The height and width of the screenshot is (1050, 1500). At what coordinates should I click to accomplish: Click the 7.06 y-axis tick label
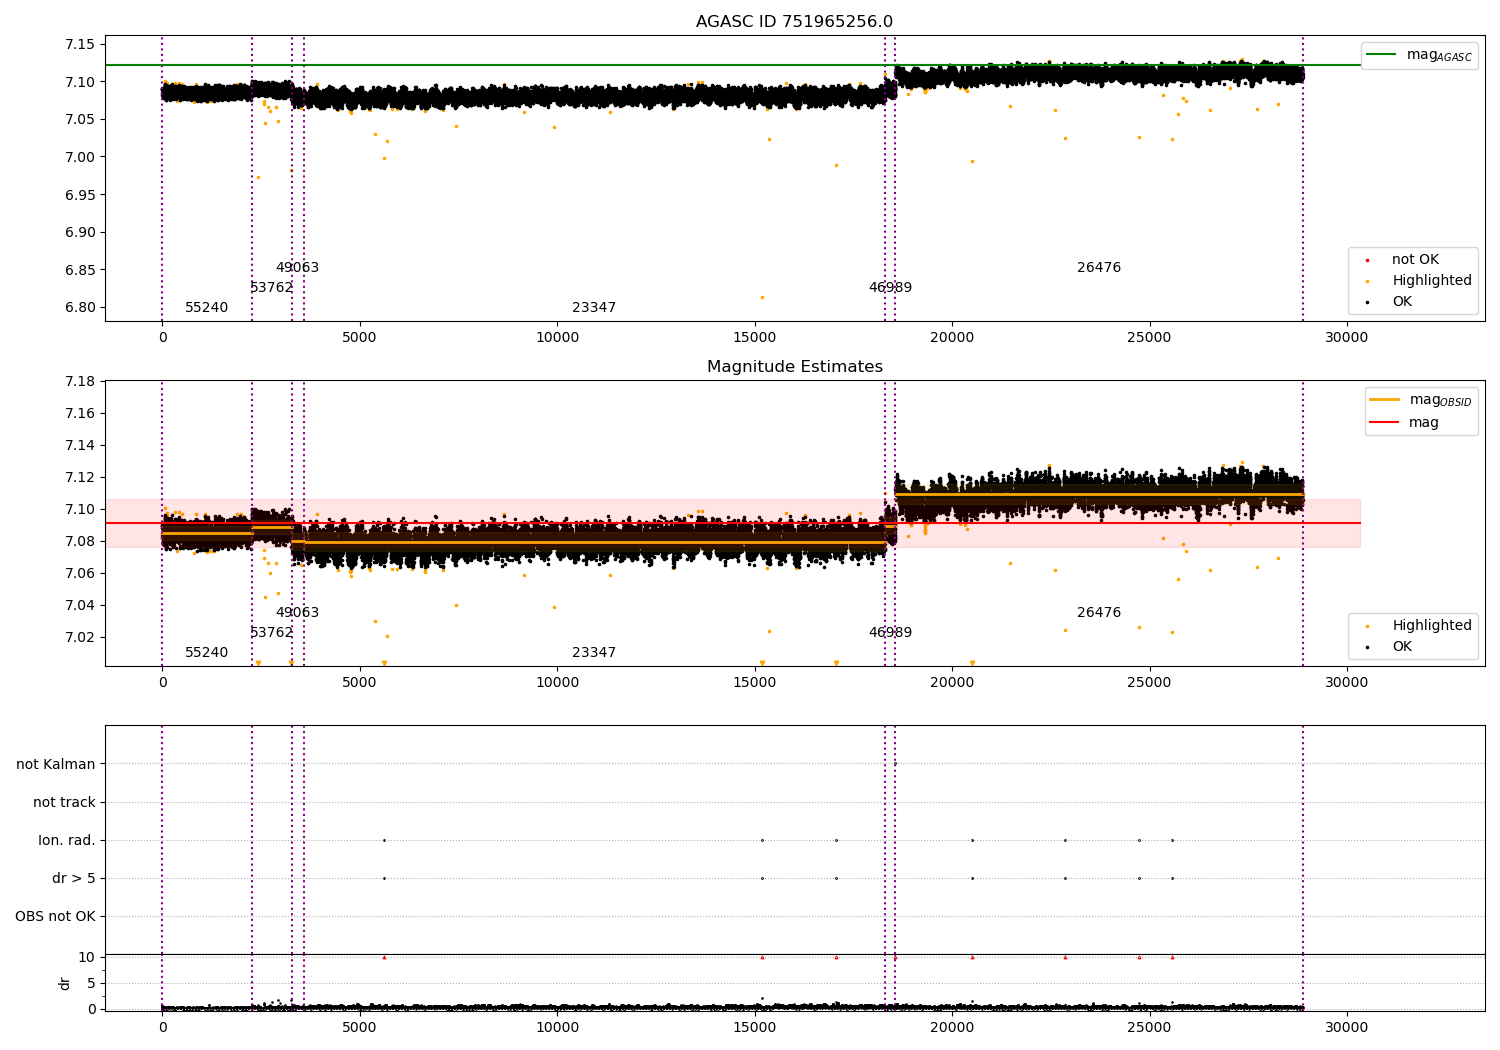point(79,573)
